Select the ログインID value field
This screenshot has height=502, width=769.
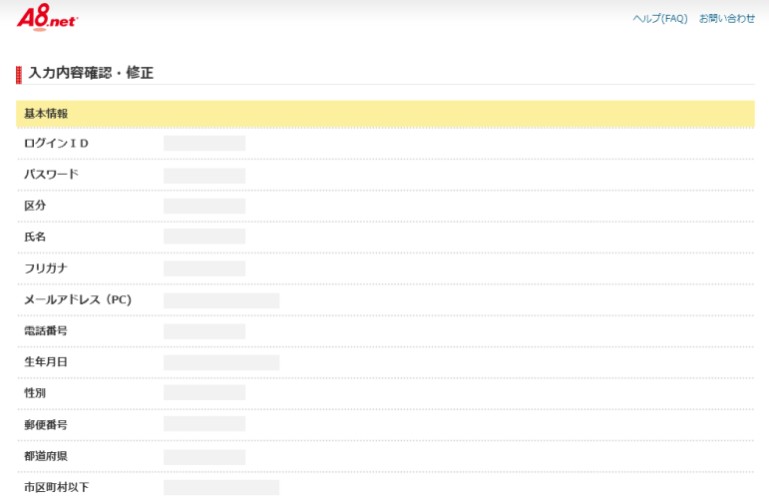click(204, 143)
